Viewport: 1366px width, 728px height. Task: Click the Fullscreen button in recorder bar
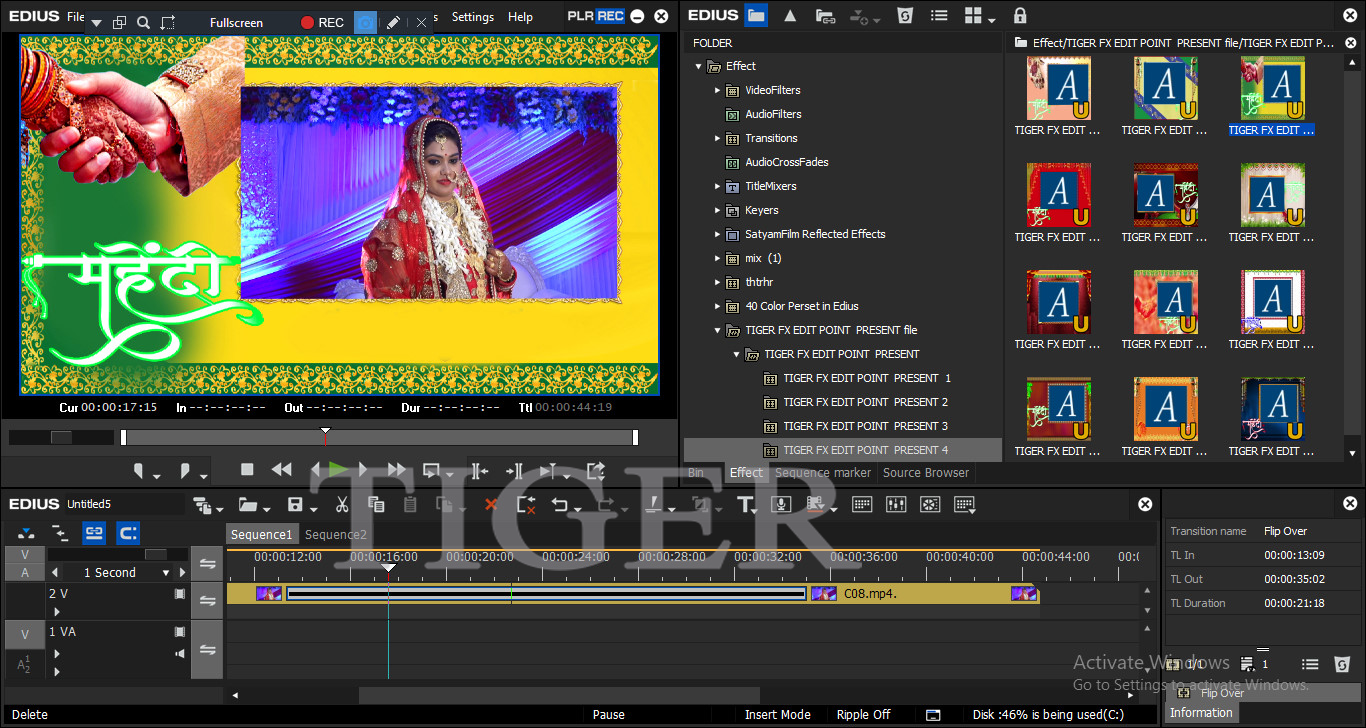point(237,22)
